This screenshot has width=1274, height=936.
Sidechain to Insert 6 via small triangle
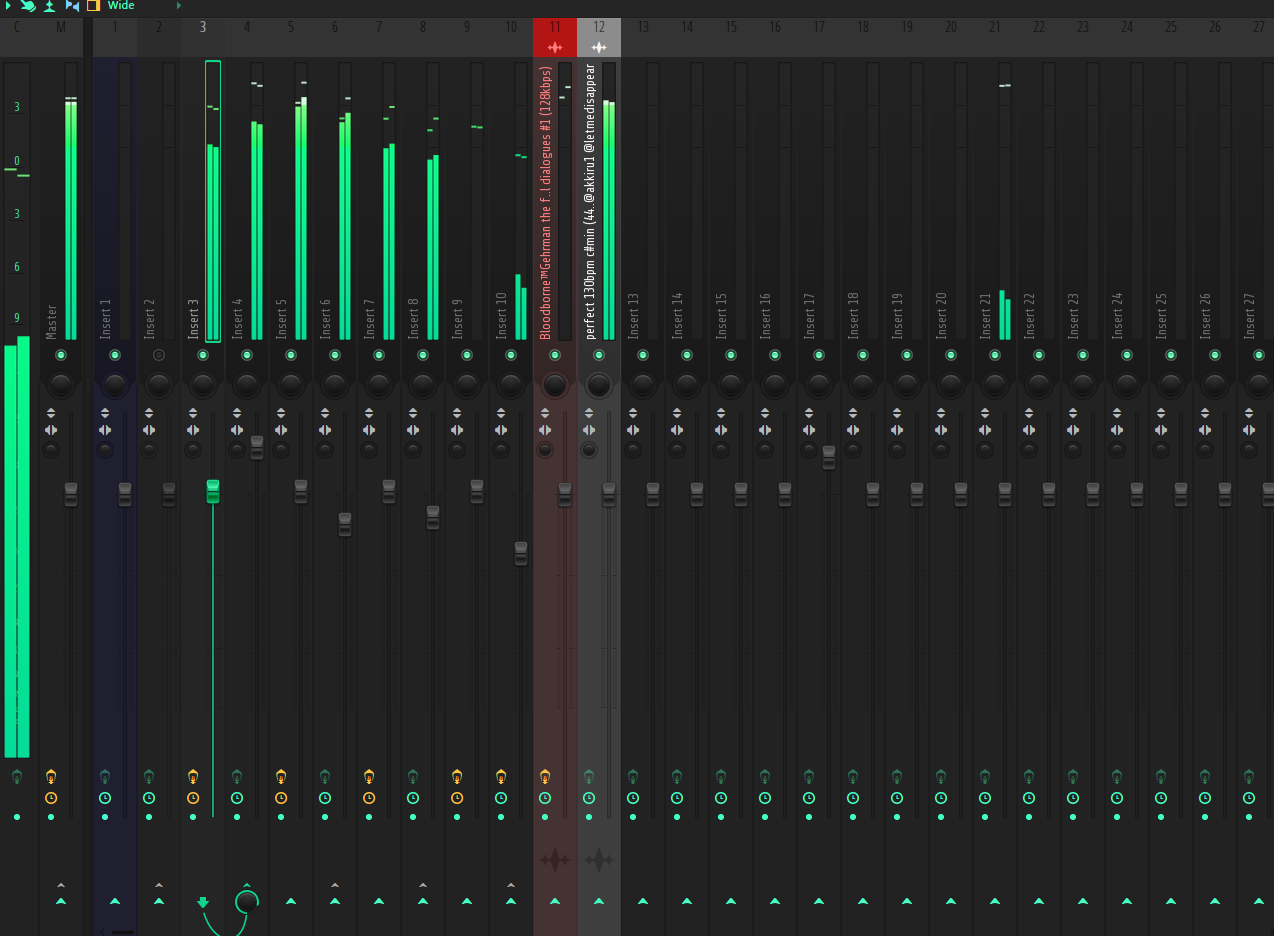tap(335, 885)
